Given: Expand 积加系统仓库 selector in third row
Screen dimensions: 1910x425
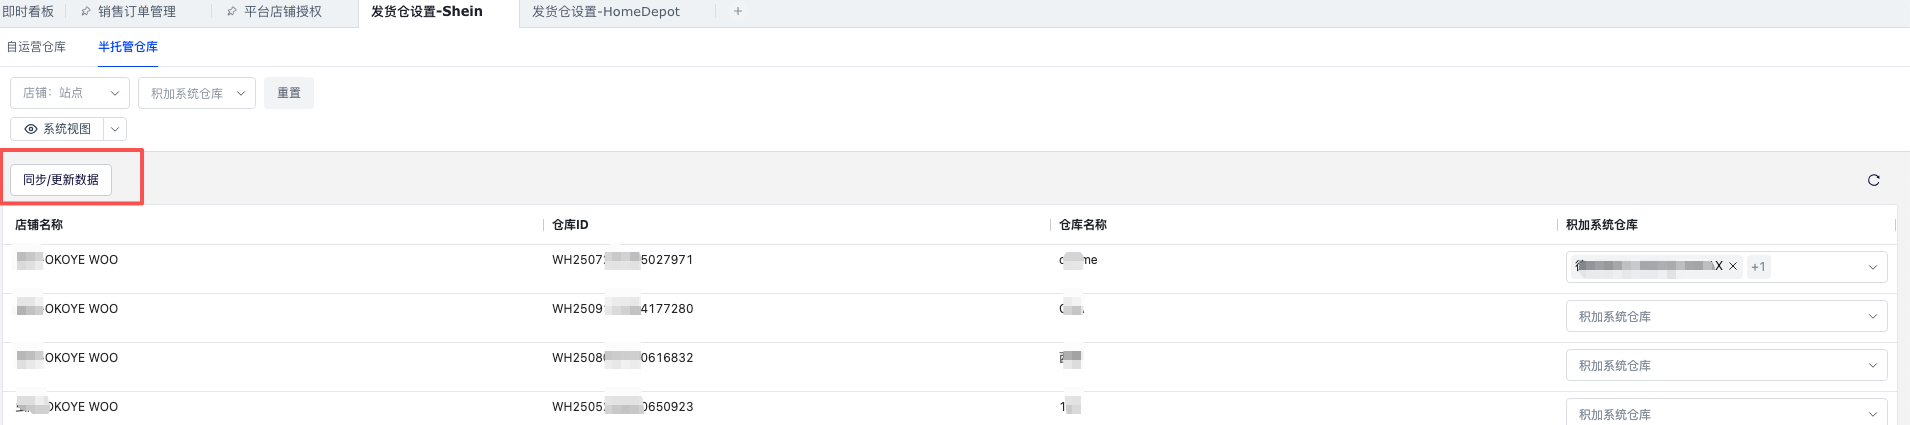Looking at the screenshot, I should click(x=1726, y=365).
